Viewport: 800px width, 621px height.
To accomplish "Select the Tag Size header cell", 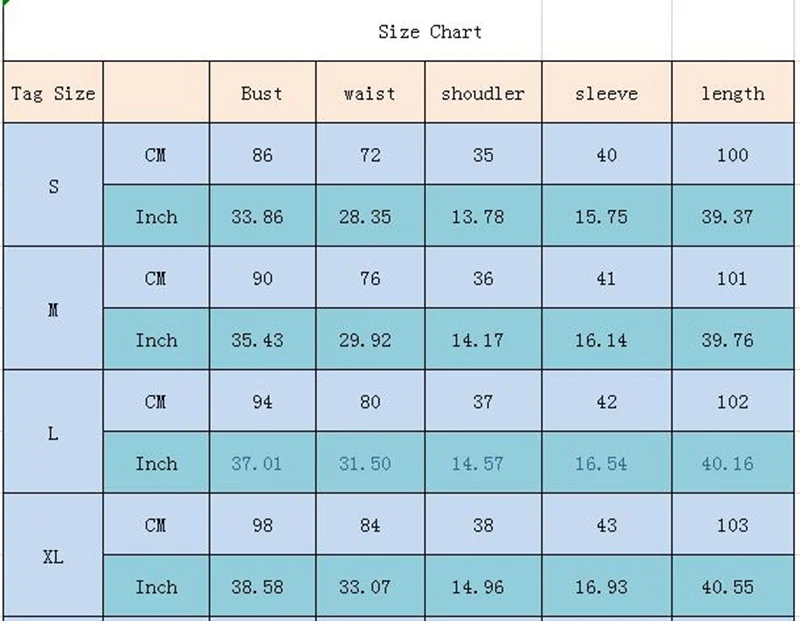I will (53, 92).
